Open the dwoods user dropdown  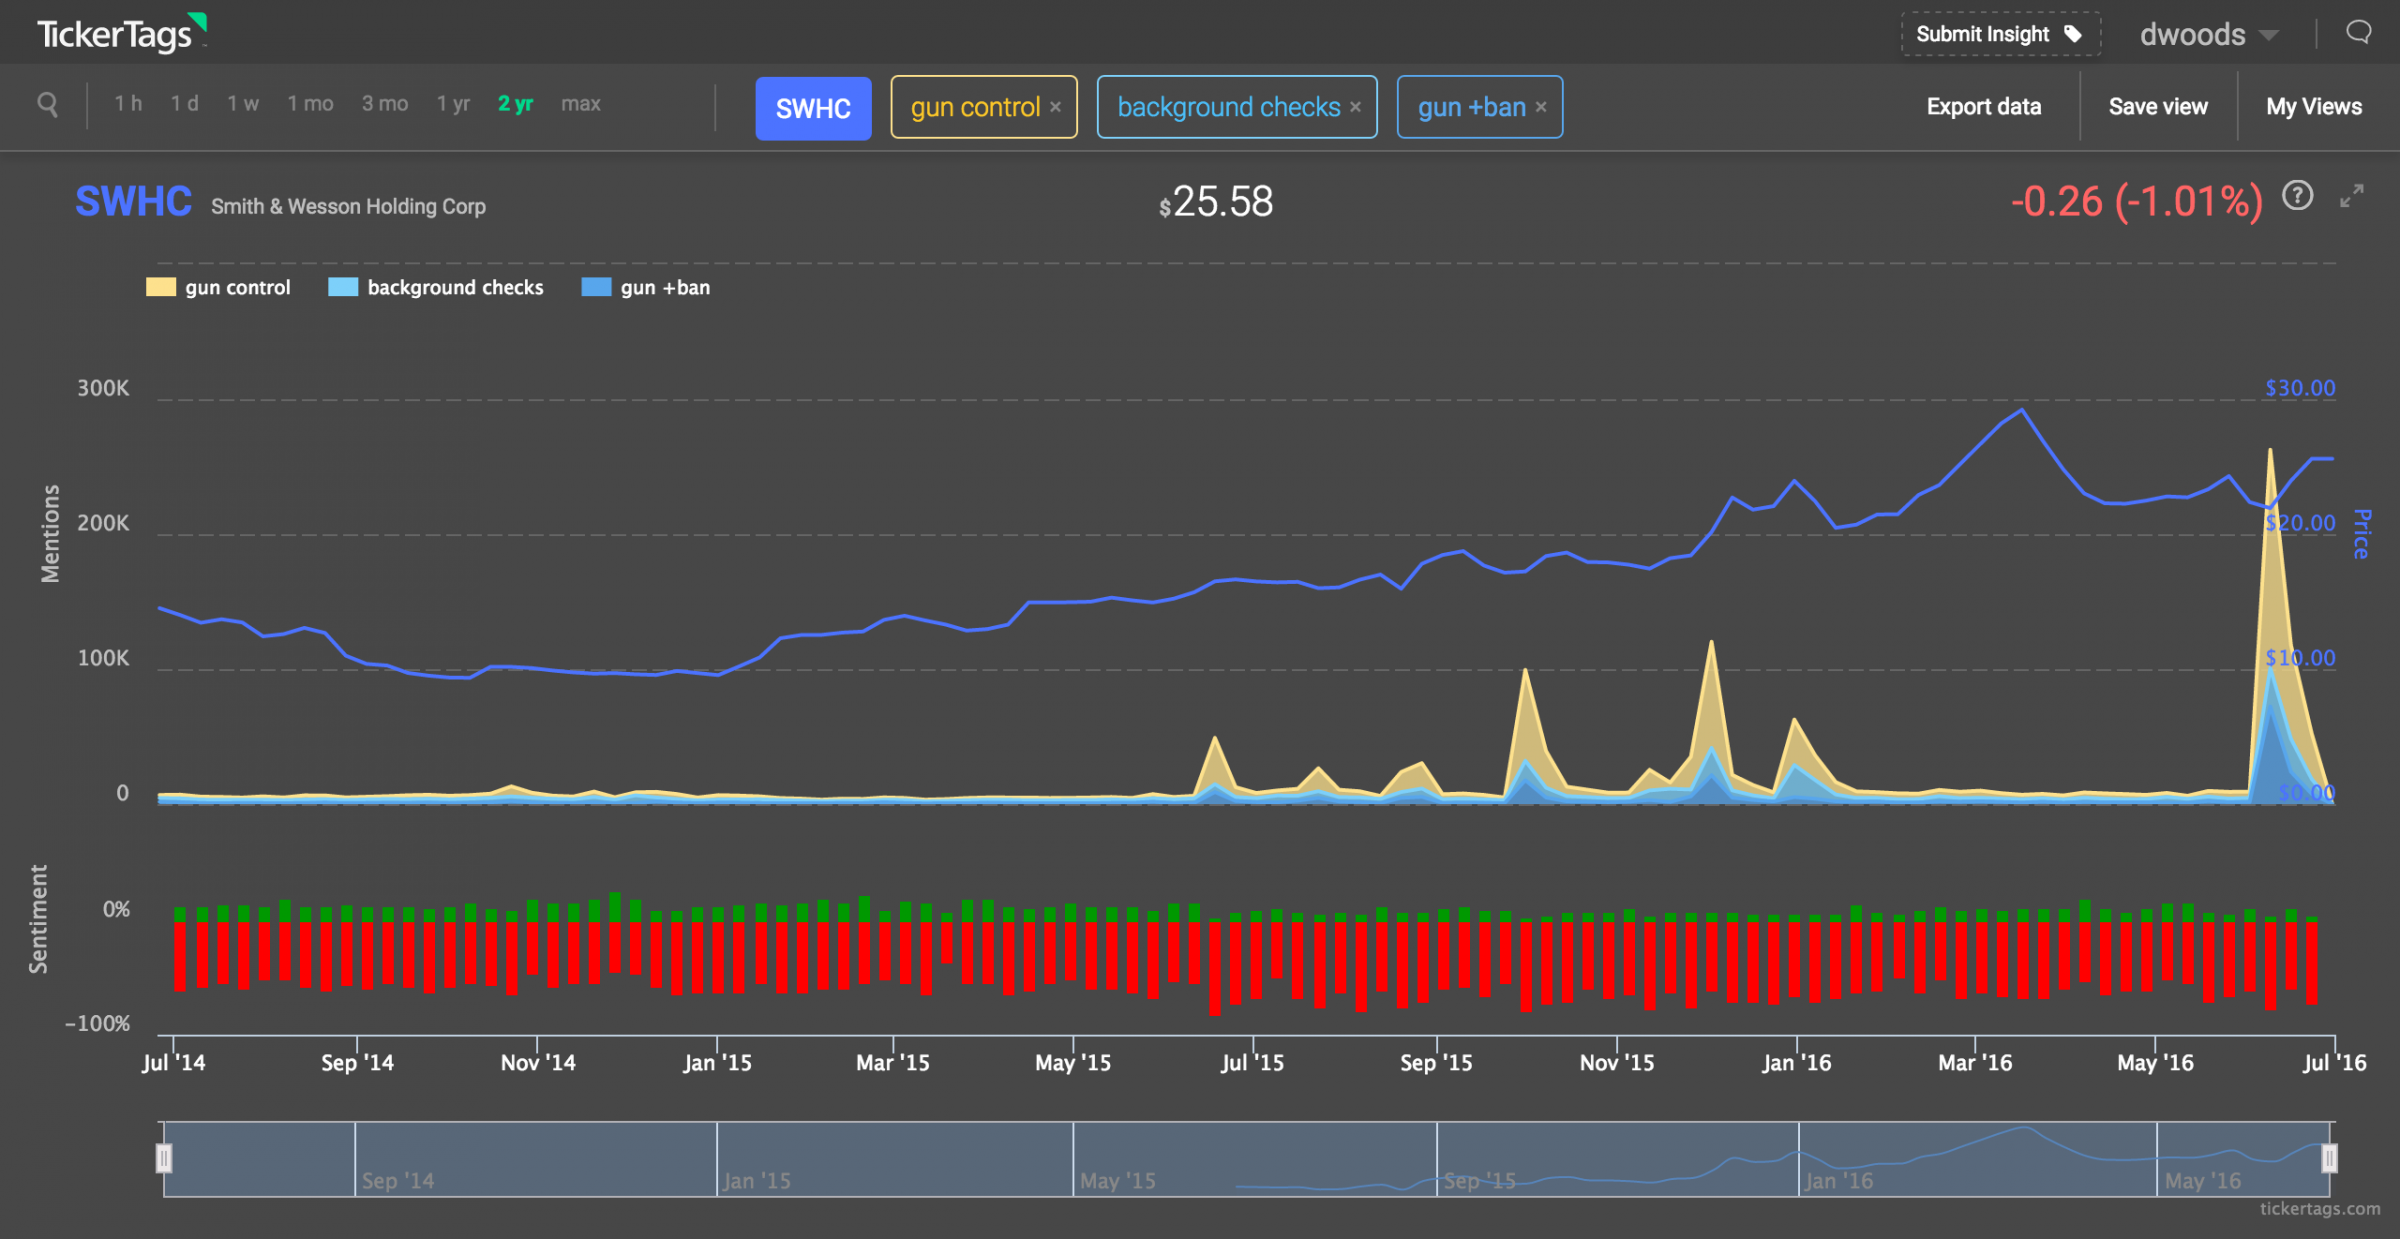pyautogui.click(x=2209, y=35)
